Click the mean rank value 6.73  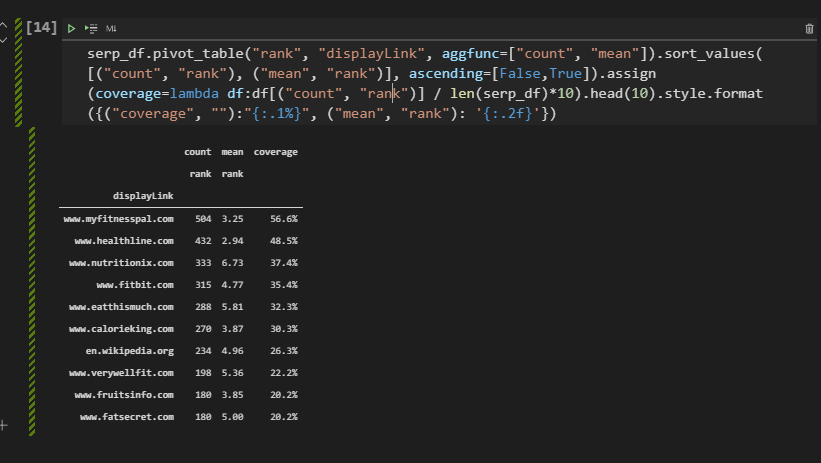[x=232, y=263]
